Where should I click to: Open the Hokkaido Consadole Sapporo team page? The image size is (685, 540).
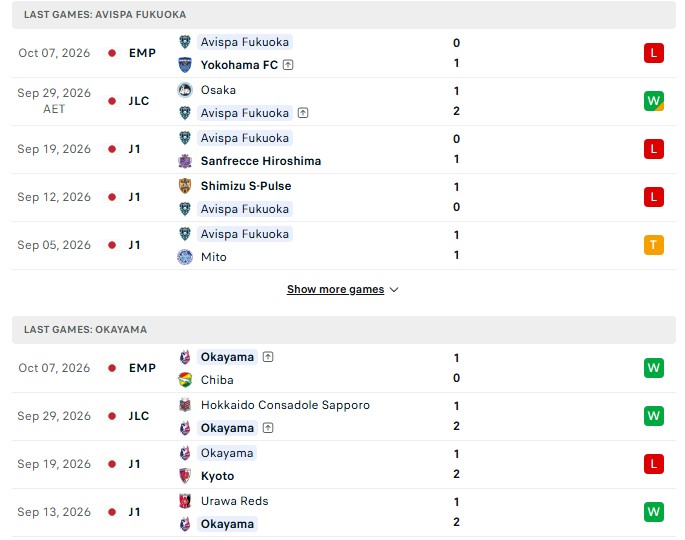click(285, 405)
